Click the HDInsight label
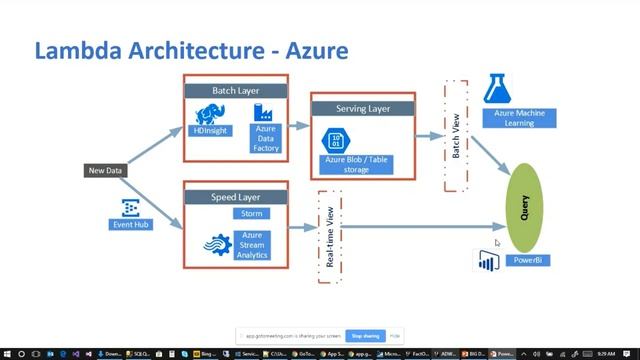Viewport: 640px width, 360px height. (210, 131)
